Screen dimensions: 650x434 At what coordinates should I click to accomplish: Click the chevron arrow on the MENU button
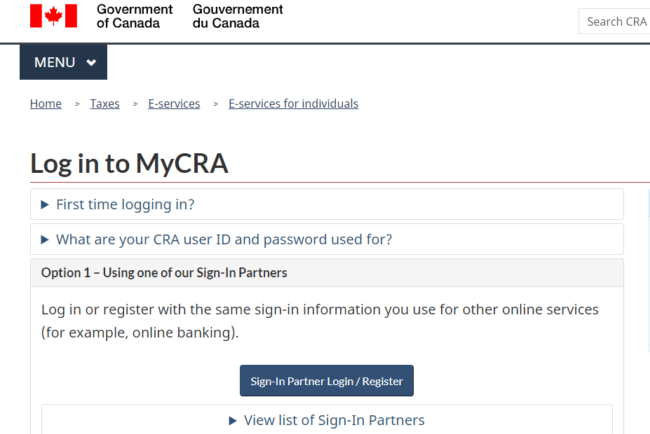tap(91, 63)
